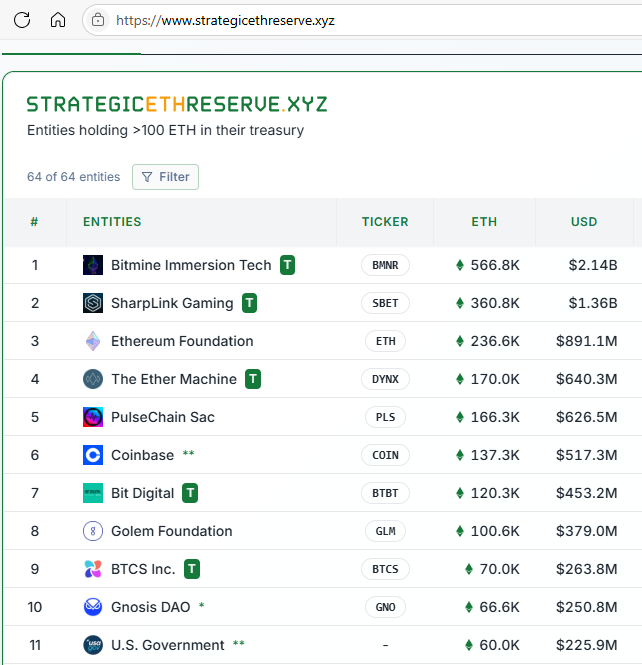Click the '64 of 64 entities' count

pos(74,177)
